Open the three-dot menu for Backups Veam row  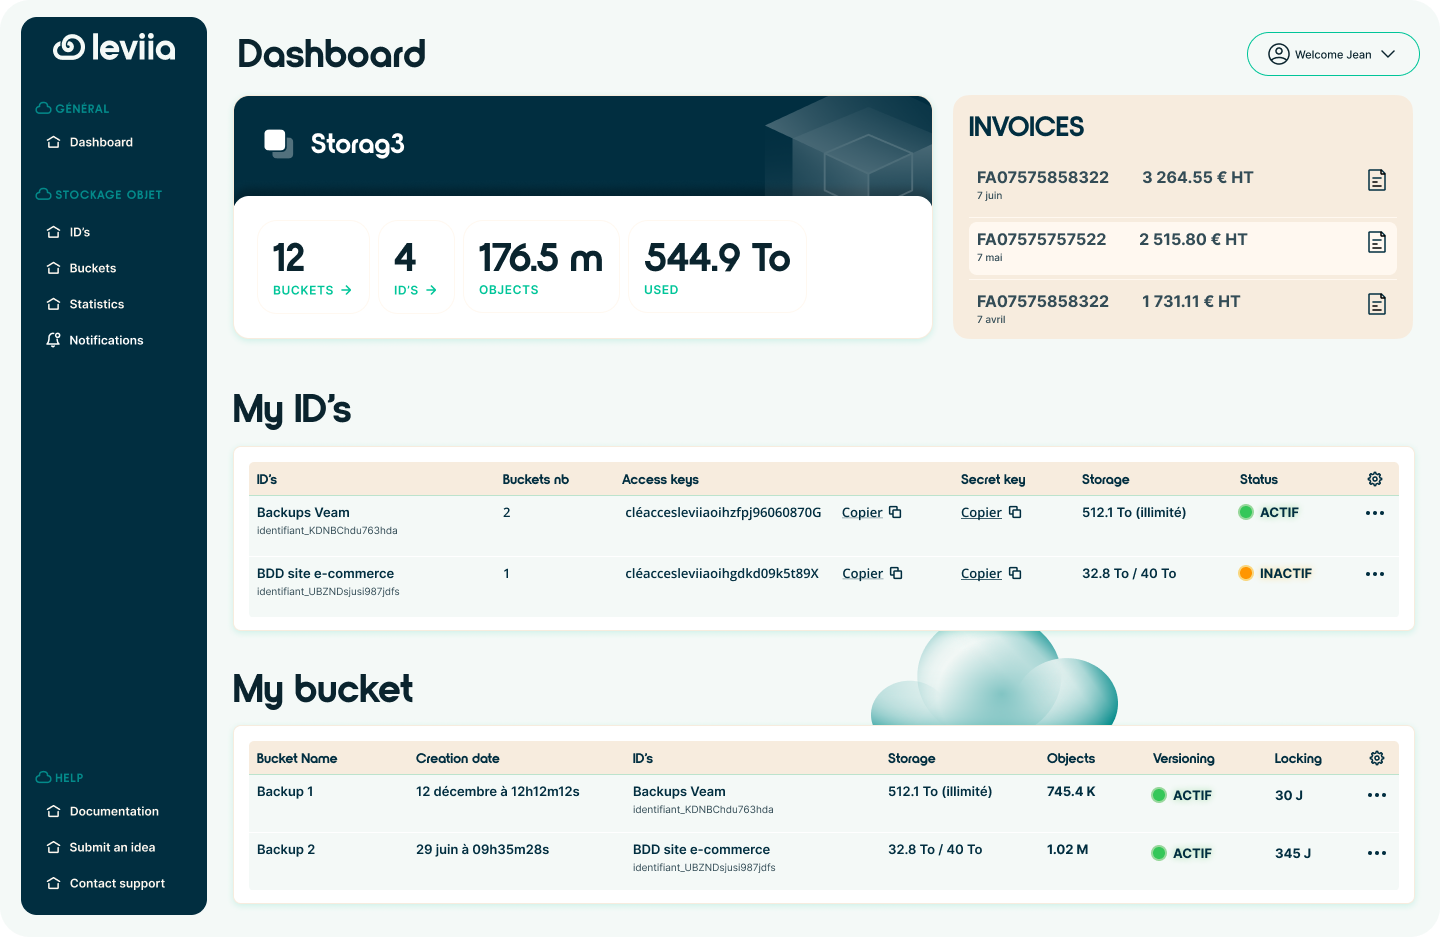1375,512
